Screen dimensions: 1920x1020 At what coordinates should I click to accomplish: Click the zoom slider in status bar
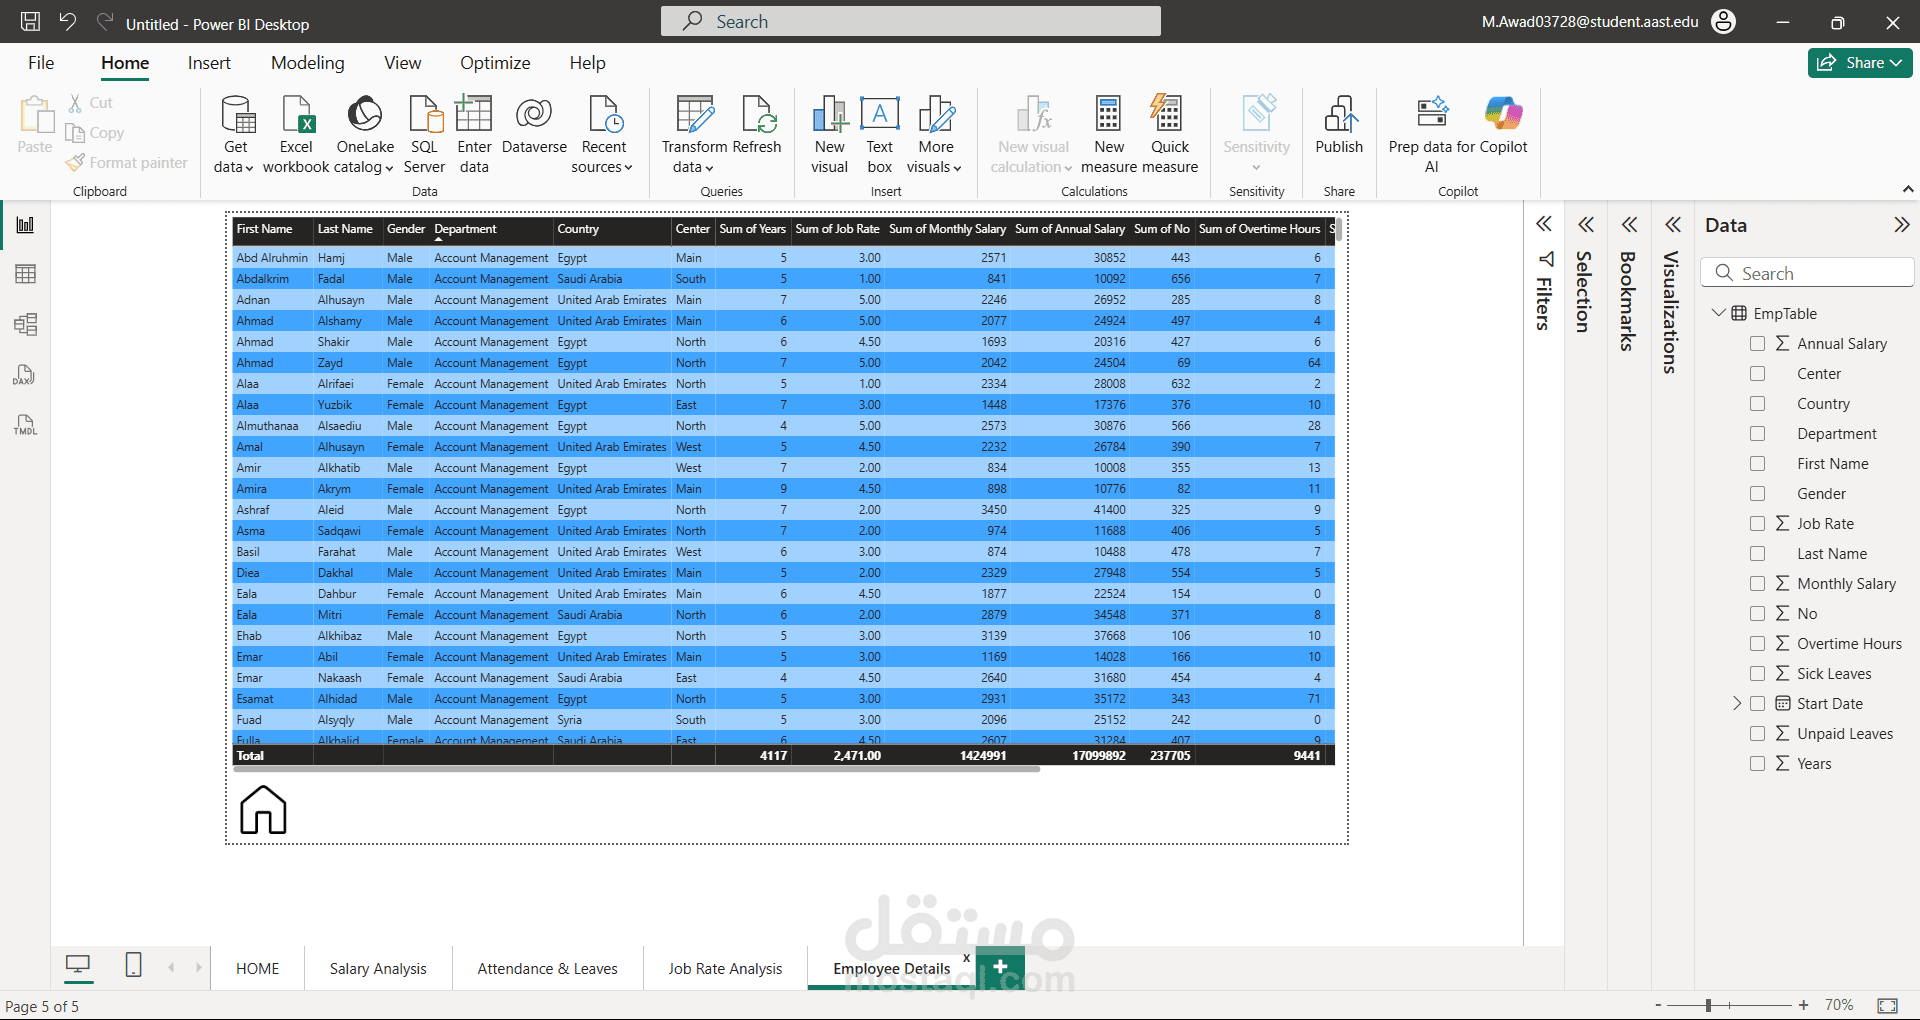click(1709, 1005)
